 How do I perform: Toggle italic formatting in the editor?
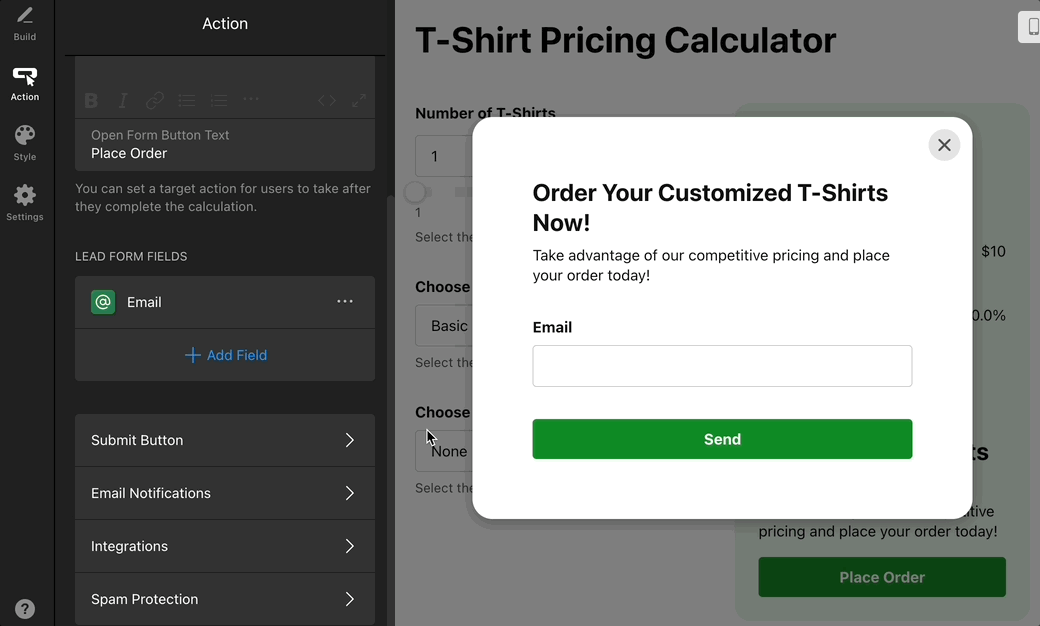(x=123, y=100)
